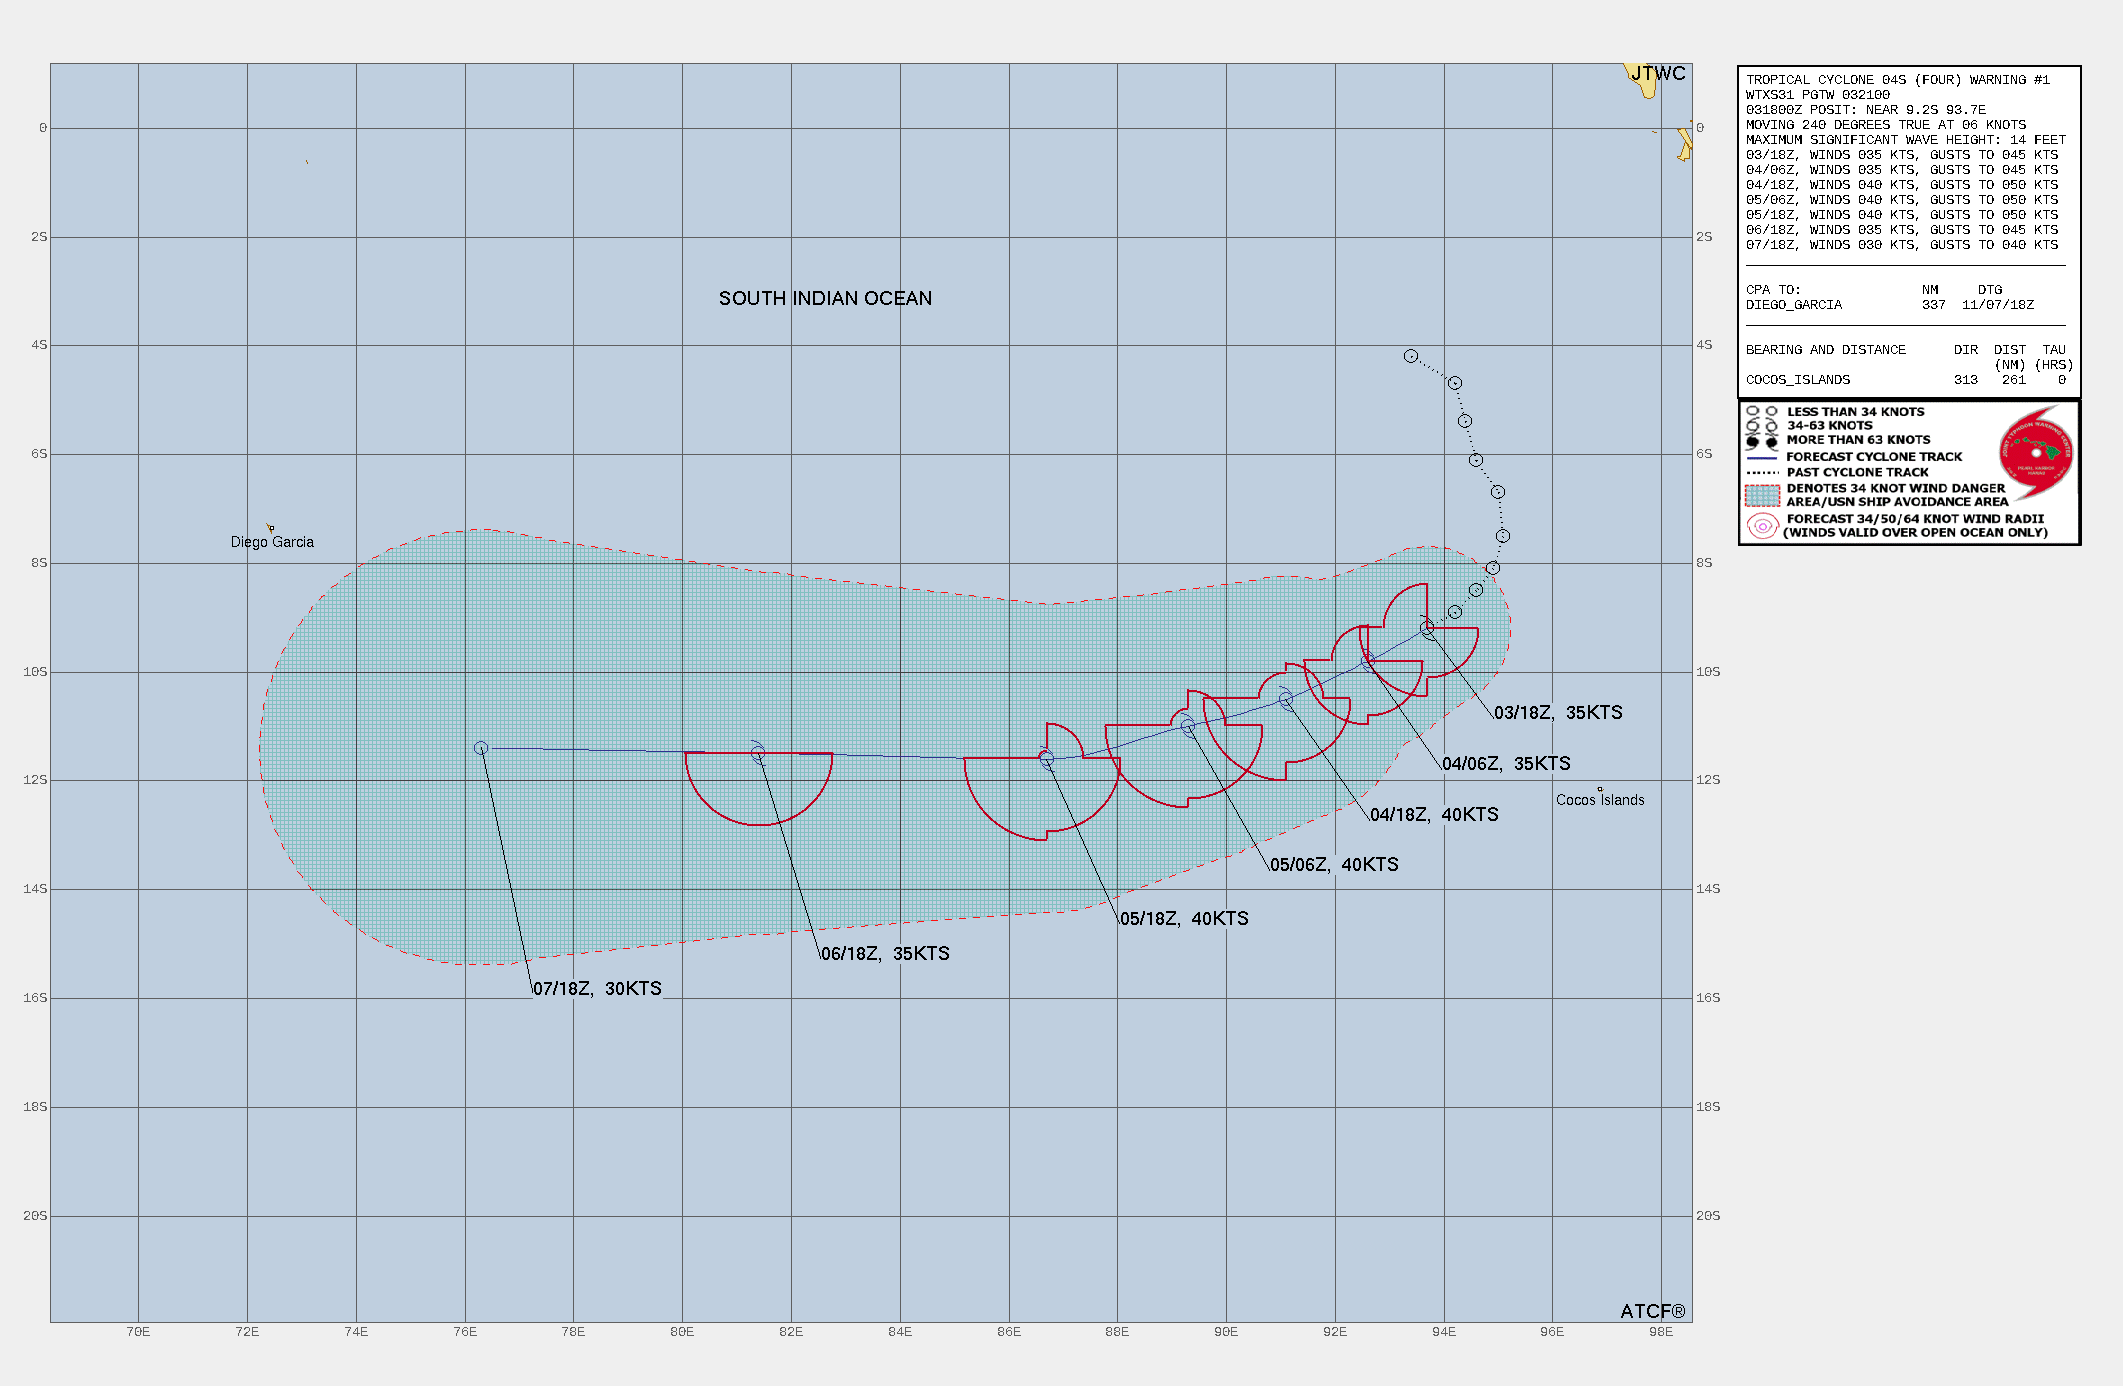The image size is (2123, 1386).
Task: Click the 06/18Z cyclone position symbol
Action: [x=758, y=753]
